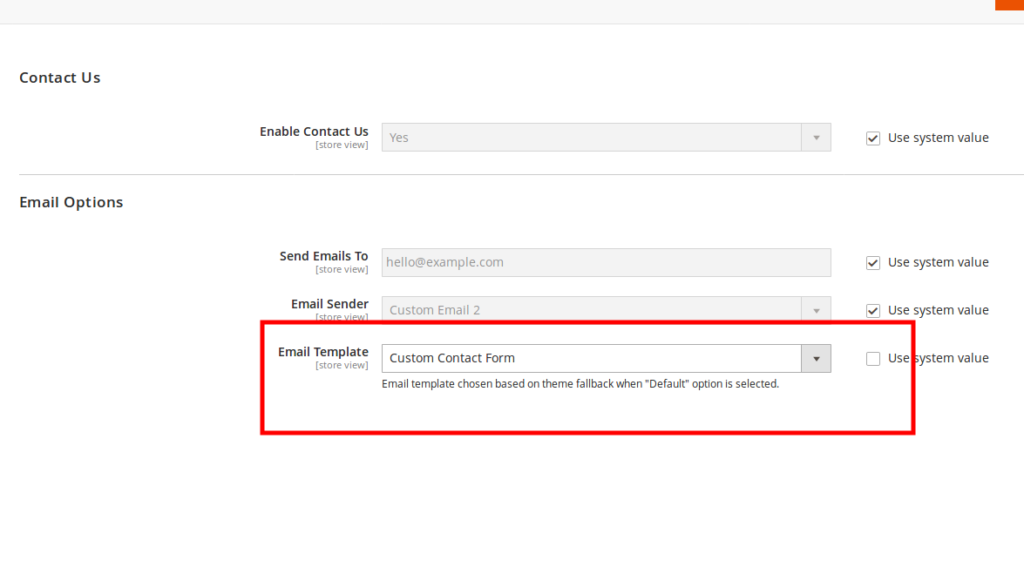Click the Send Emails To label

coord(324,256)
